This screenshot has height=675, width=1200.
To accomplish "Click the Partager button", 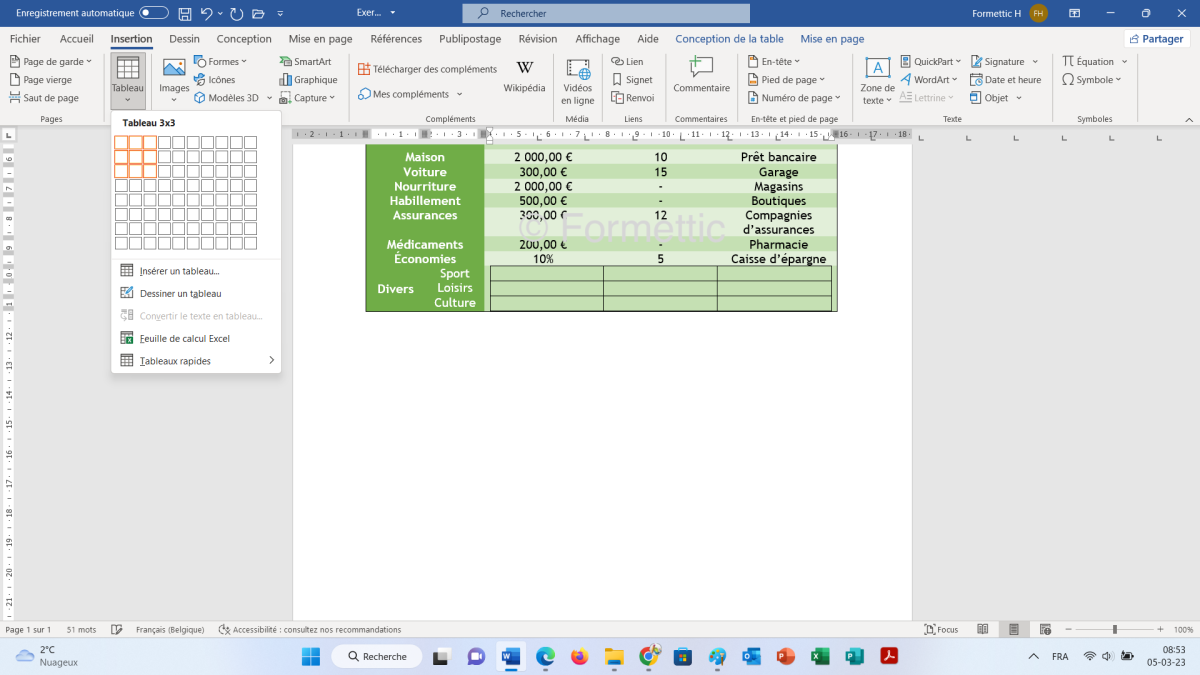I will click(x=1157, y=39).
